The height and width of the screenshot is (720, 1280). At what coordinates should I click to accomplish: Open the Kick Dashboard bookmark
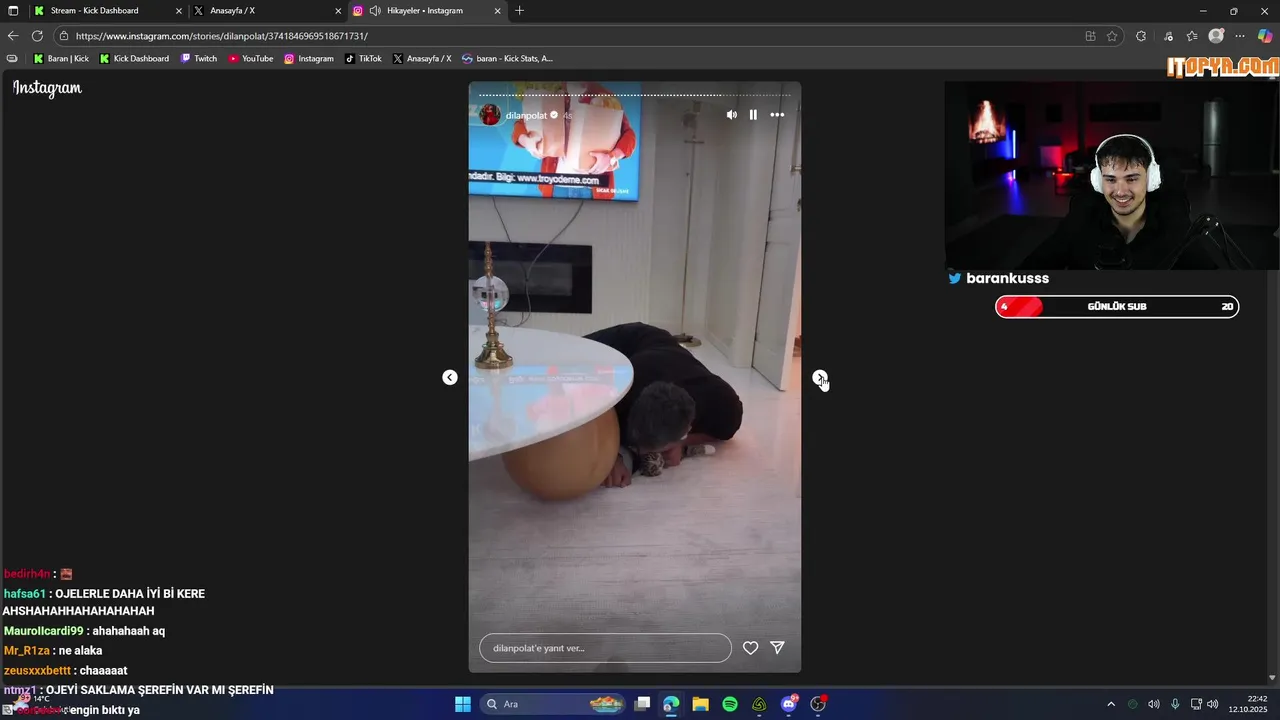(x=134, y=59)
